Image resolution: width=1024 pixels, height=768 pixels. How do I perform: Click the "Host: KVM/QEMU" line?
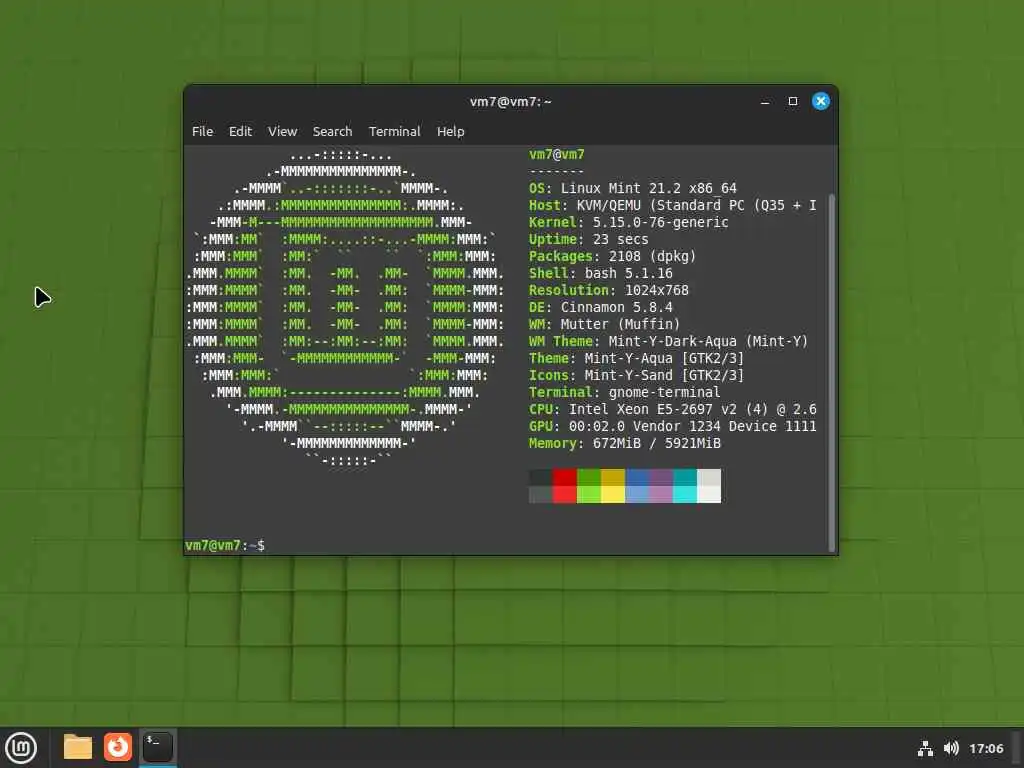pos(673,206)
